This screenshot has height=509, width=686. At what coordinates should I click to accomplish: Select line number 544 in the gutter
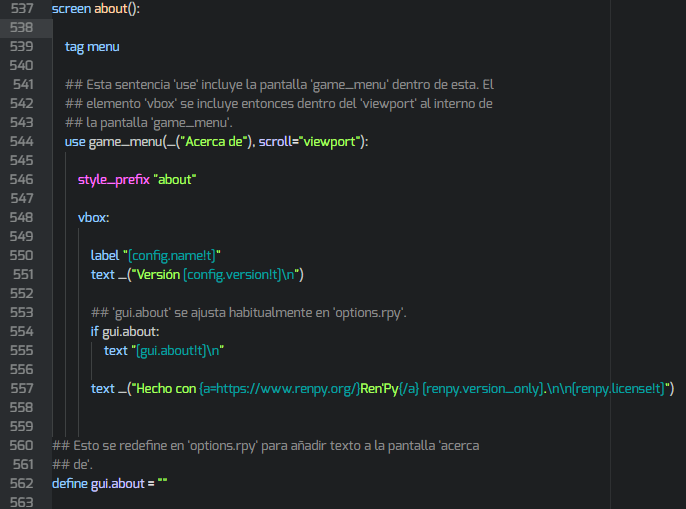click(x=20, y=142)
